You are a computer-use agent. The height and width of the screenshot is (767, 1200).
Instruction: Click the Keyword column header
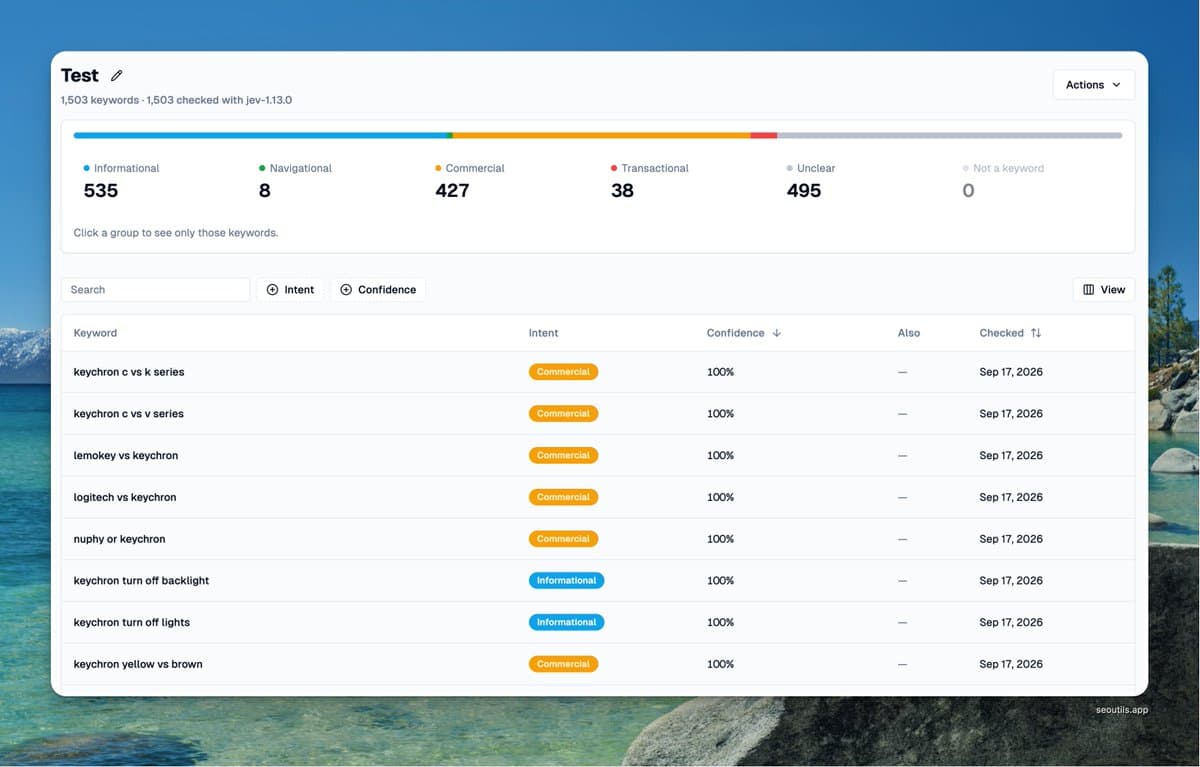pyautogui.click(x=95, y=333)
